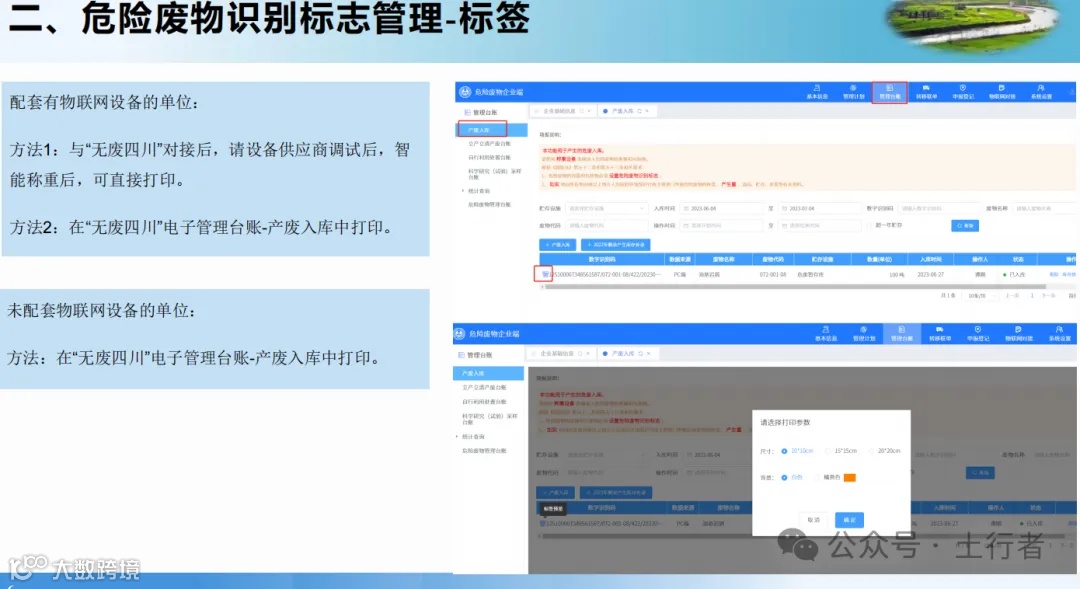The width and height of the screenshot is (1080, 589).
Task: Refresh 产废入库 tab via its reload icon, top screenshot
Action: click(639, 111)
